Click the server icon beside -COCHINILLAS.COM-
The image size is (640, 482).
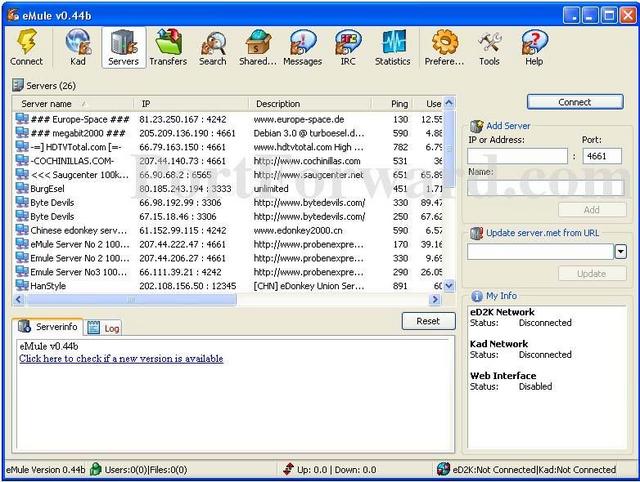(22, 160)
